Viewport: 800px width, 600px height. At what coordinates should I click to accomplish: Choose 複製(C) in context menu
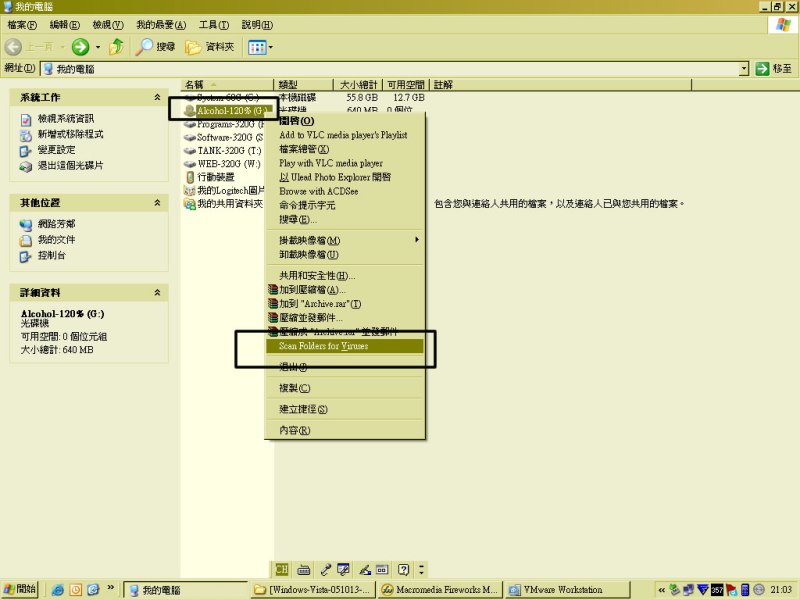[x=345, y=388]
